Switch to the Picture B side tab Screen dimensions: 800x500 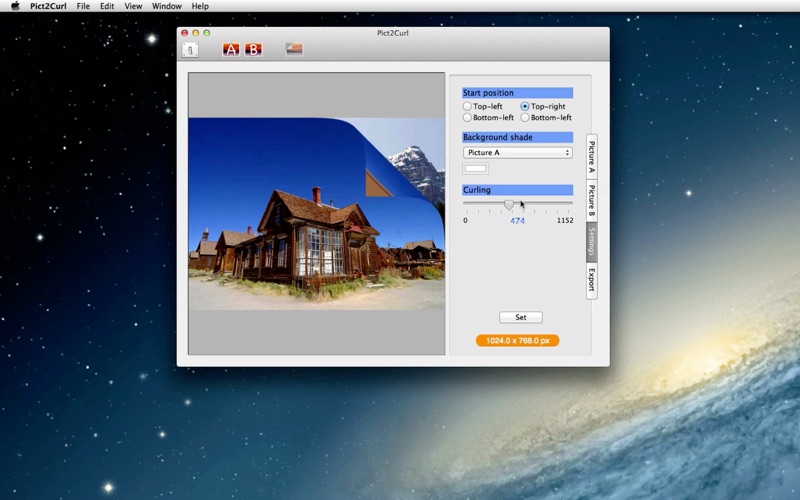coord(591,201)
